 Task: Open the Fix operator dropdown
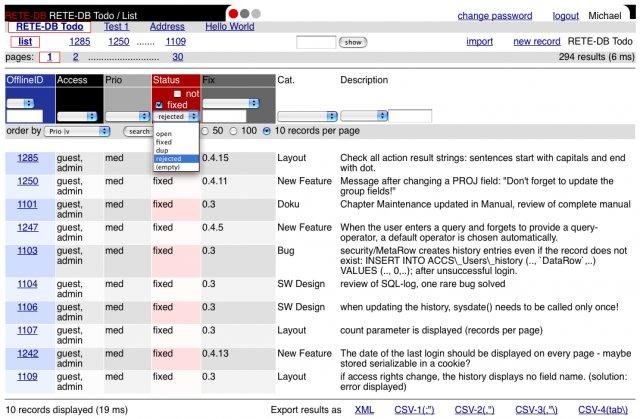(x=231, y=103)
